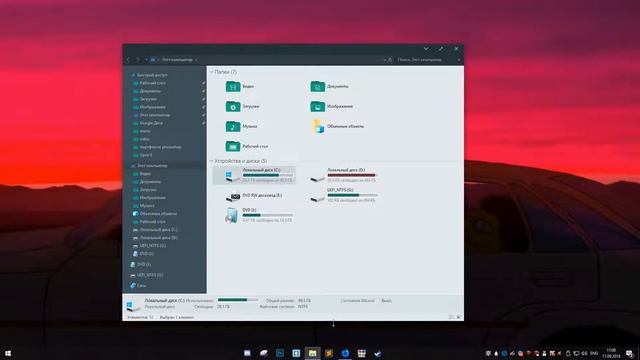
Task: Click the NTFS file system value
Action: pyautogui.click(x=303, y=307)
